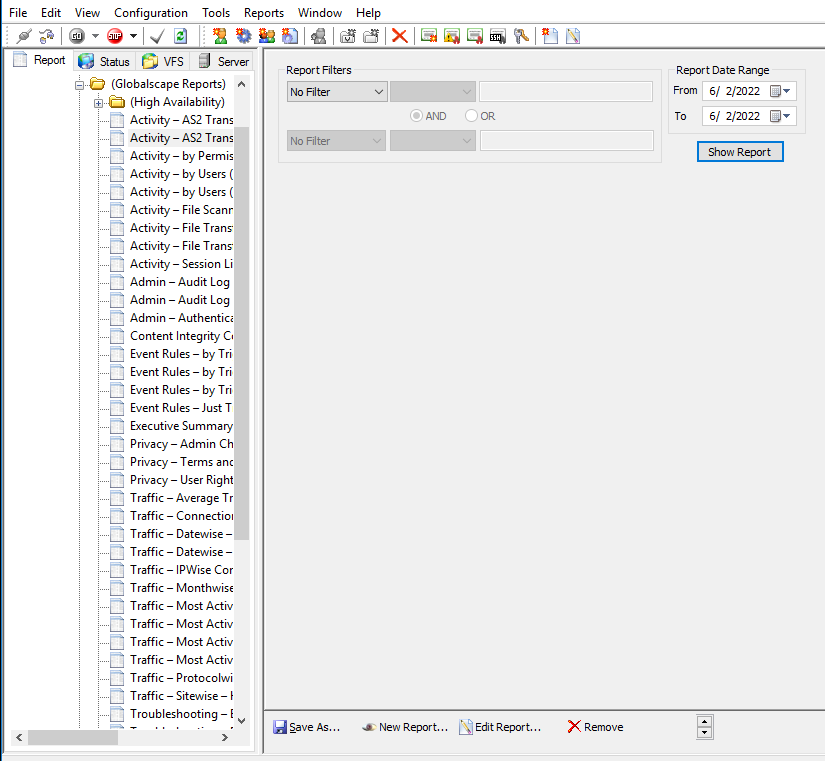This screenshot has height=761, width=825.
Task: Click the green refresh toolbar icon
Action: 180,36
